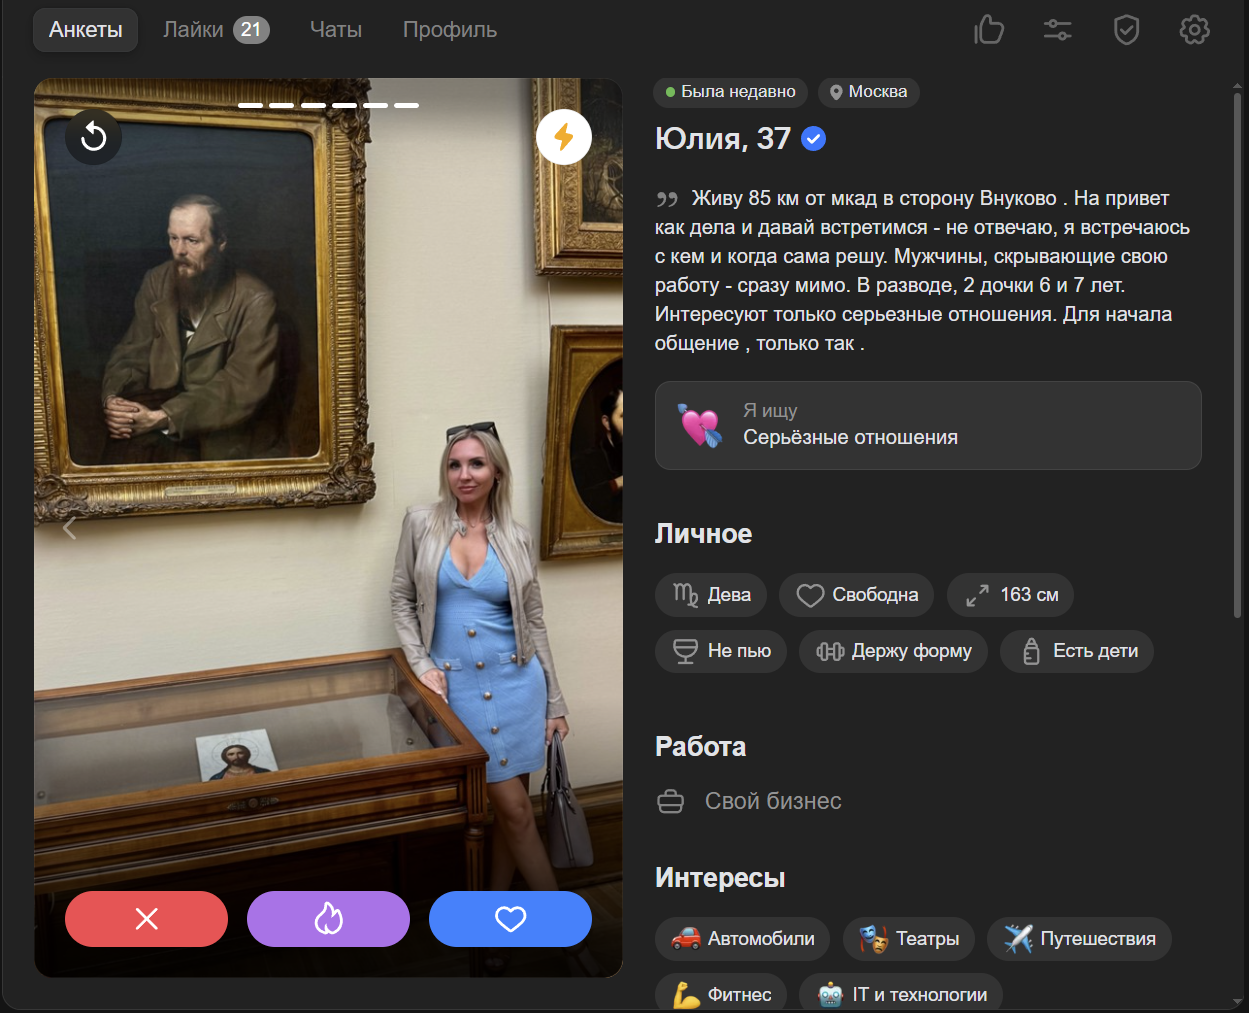Click the Интересы section heading

tap(720, 878)
